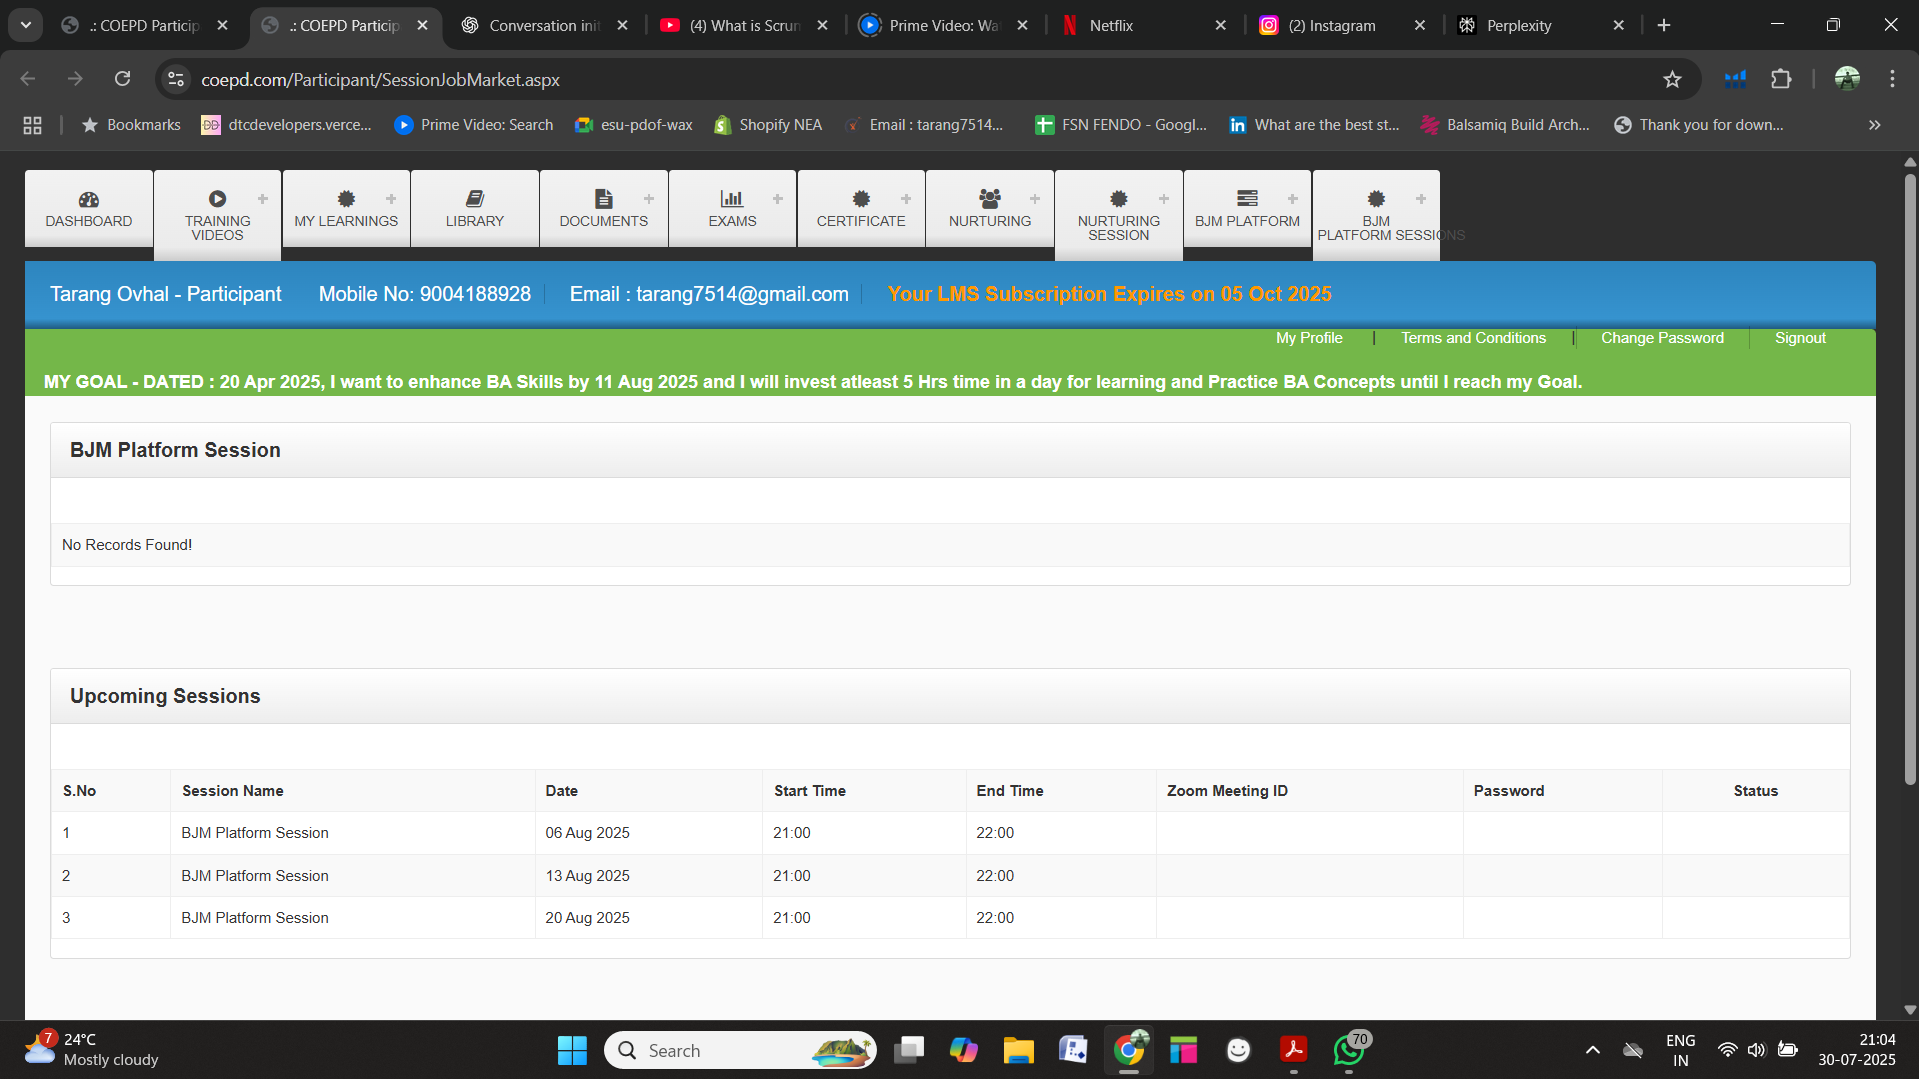Viewport: 1919px width, 1079px height.
Task: Click the Documents file icon
Action: [603, 199]
